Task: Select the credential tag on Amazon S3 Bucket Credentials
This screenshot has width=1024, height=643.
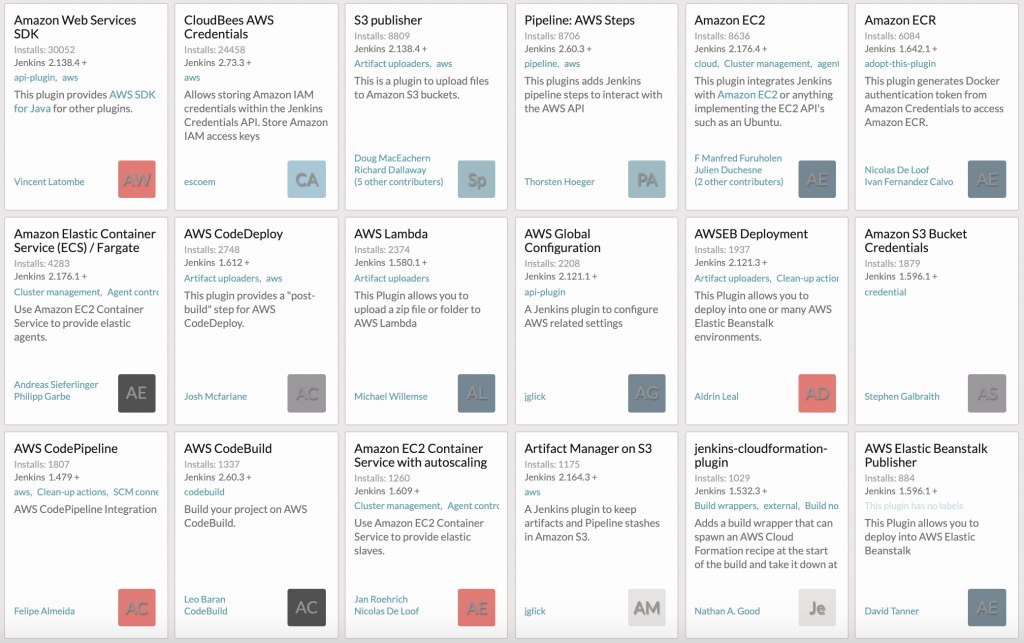Action: [x=885, y=292]
